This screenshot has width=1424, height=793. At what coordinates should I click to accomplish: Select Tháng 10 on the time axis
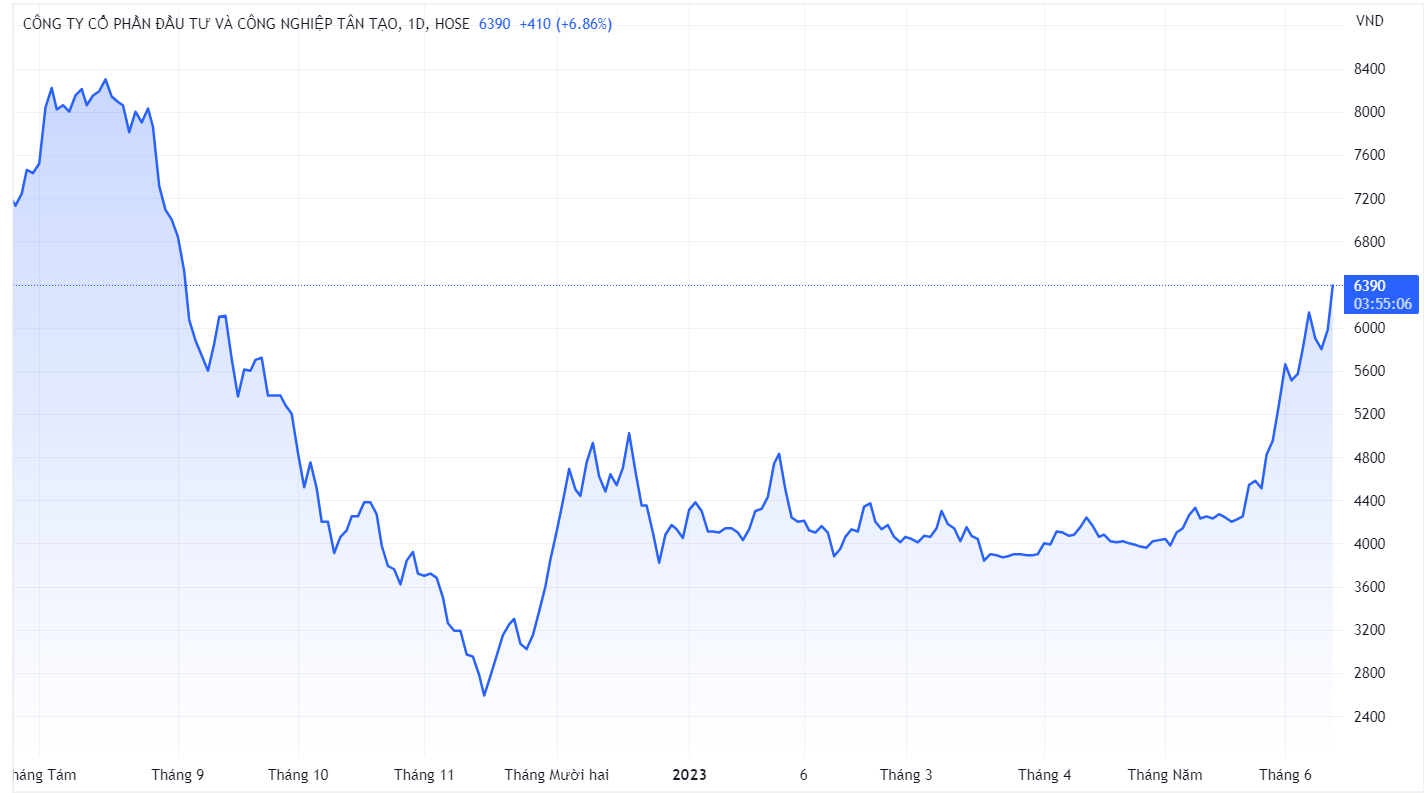point(298,775)
